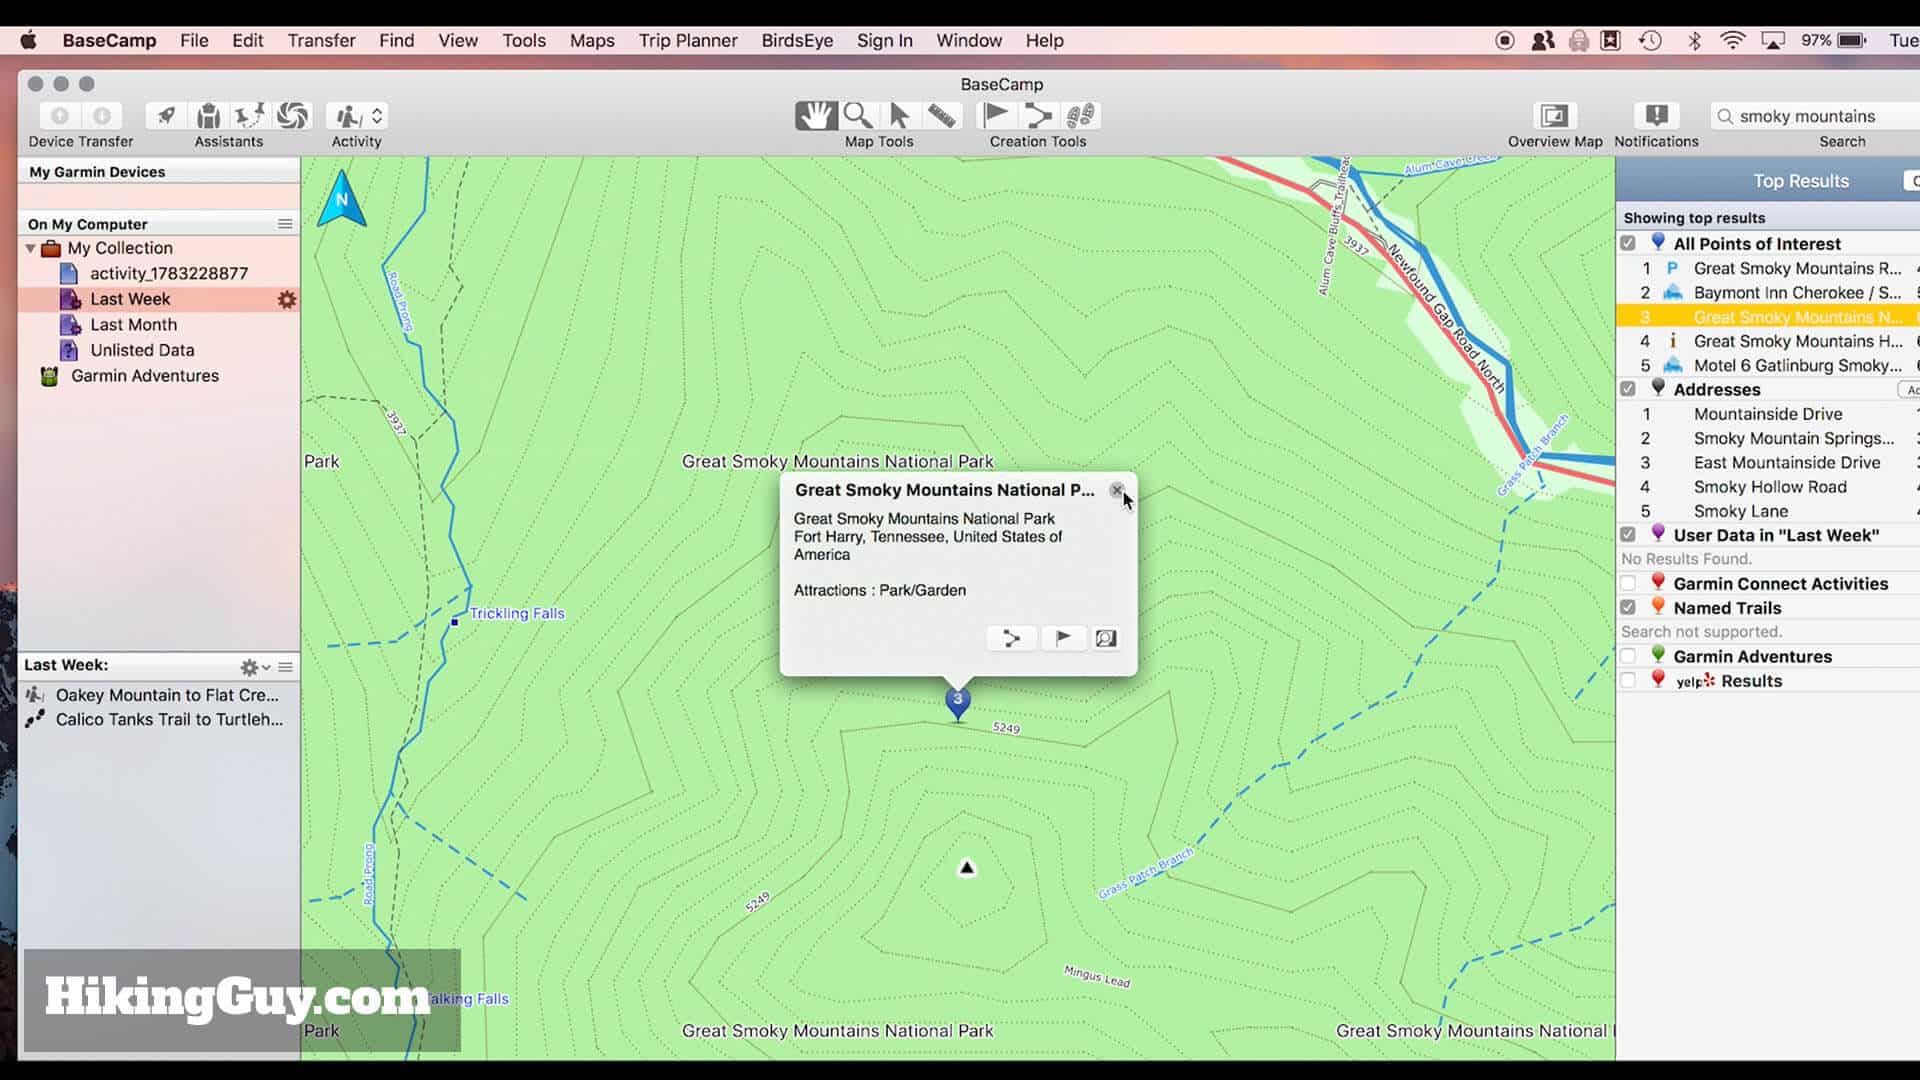Select the Unlisted Data item

pos(142,350)
